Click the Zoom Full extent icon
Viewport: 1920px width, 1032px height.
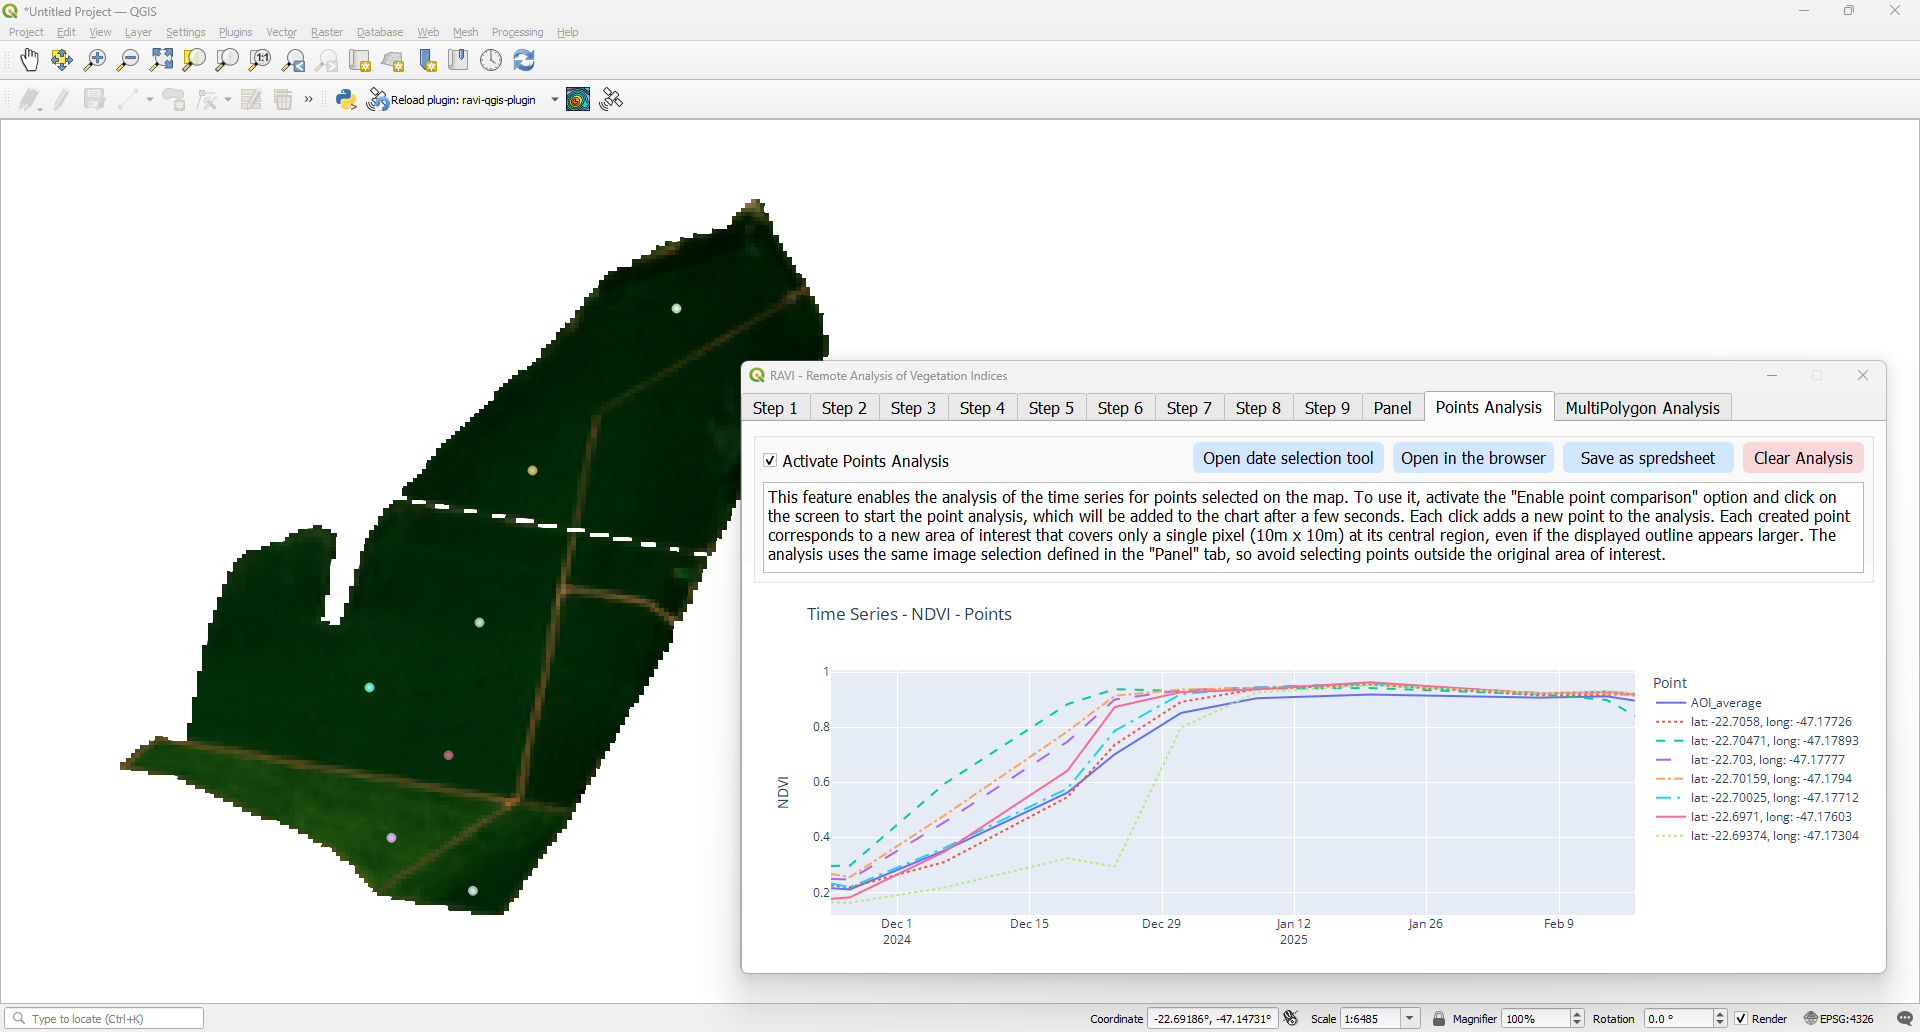click(x=161, y=61)
